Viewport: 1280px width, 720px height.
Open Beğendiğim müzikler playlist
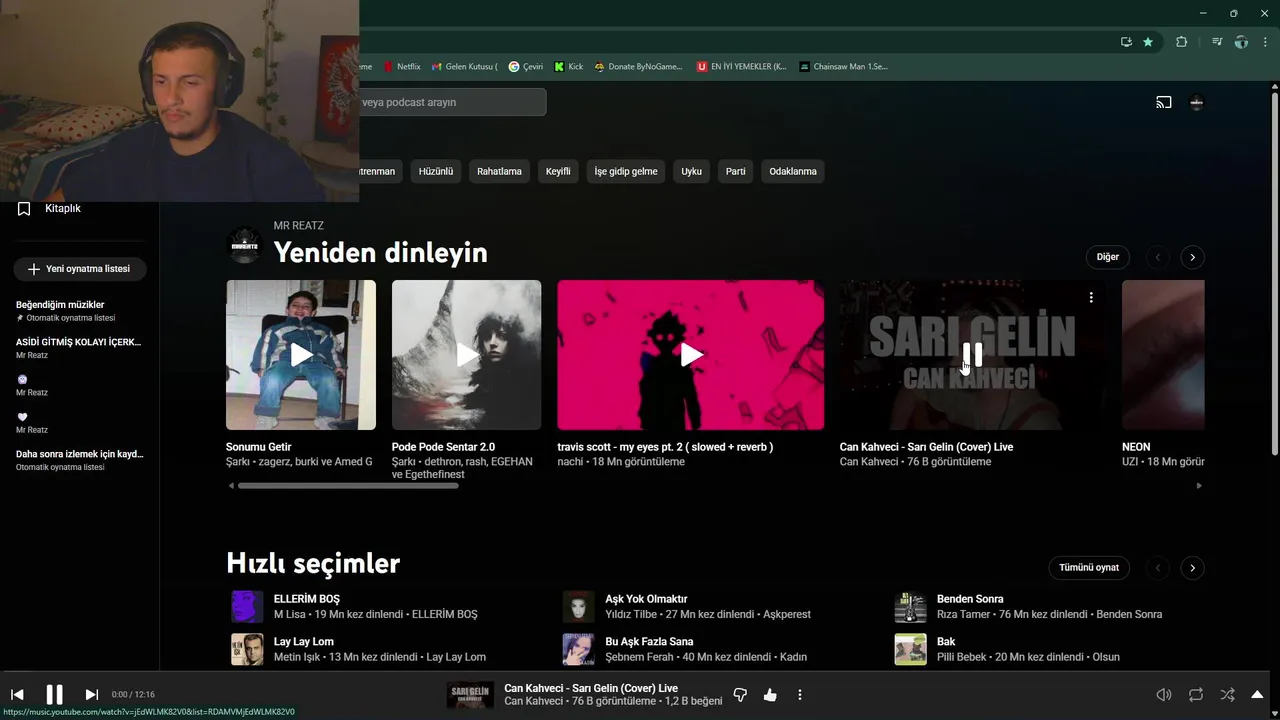coord(60,305)
